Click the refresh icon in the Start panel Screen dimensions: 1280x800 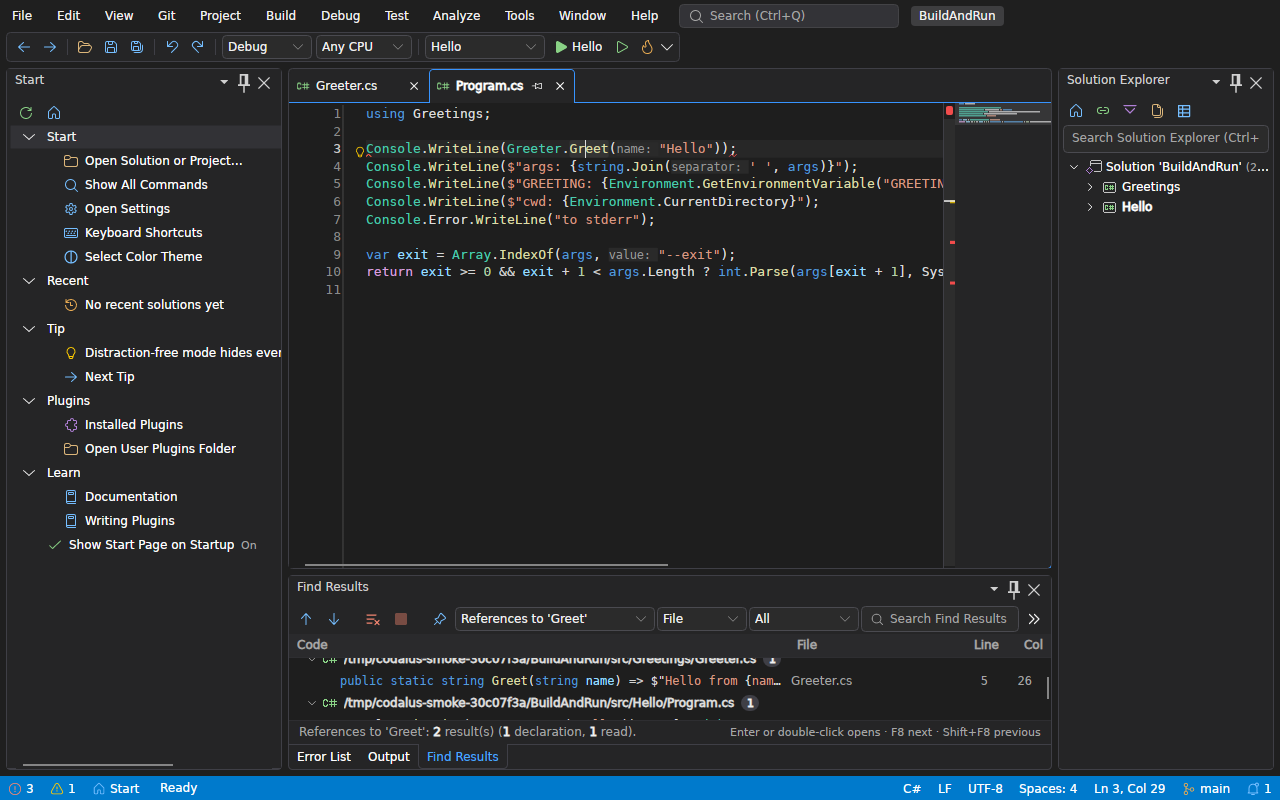pyautogui.click(x=26, y=113)
